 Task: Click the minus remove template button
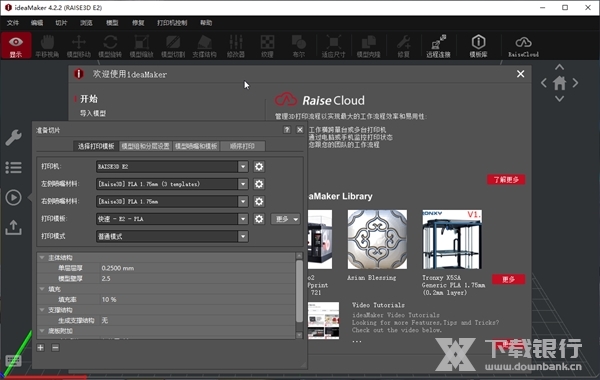[55, 347]
